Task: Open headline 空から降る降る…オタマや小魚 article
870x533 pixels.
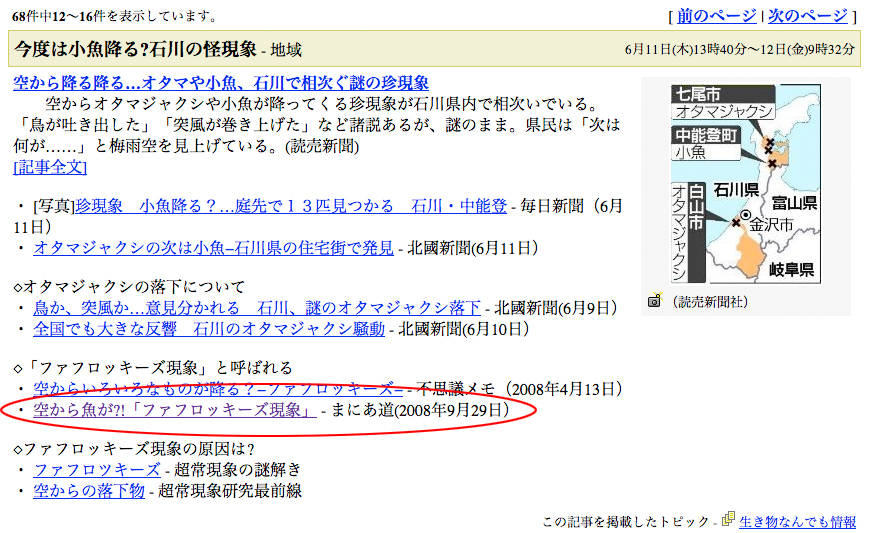Action: (x=221, y=84)
